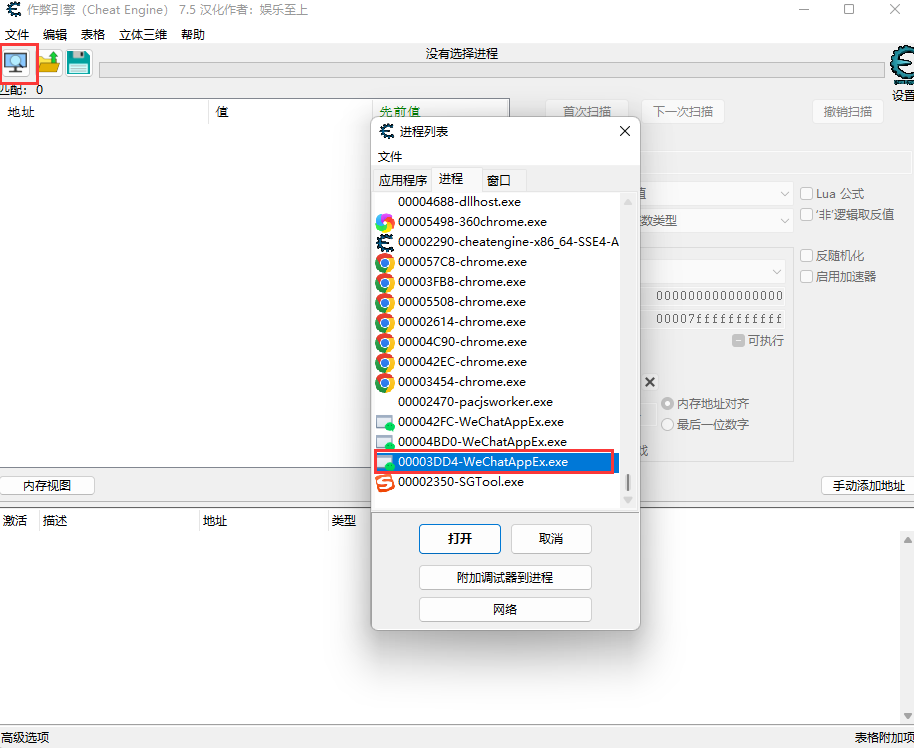914x748 pixels.
Task: Toggle the '非'逻辑取反值 checkbox
Action: (807, 215)
